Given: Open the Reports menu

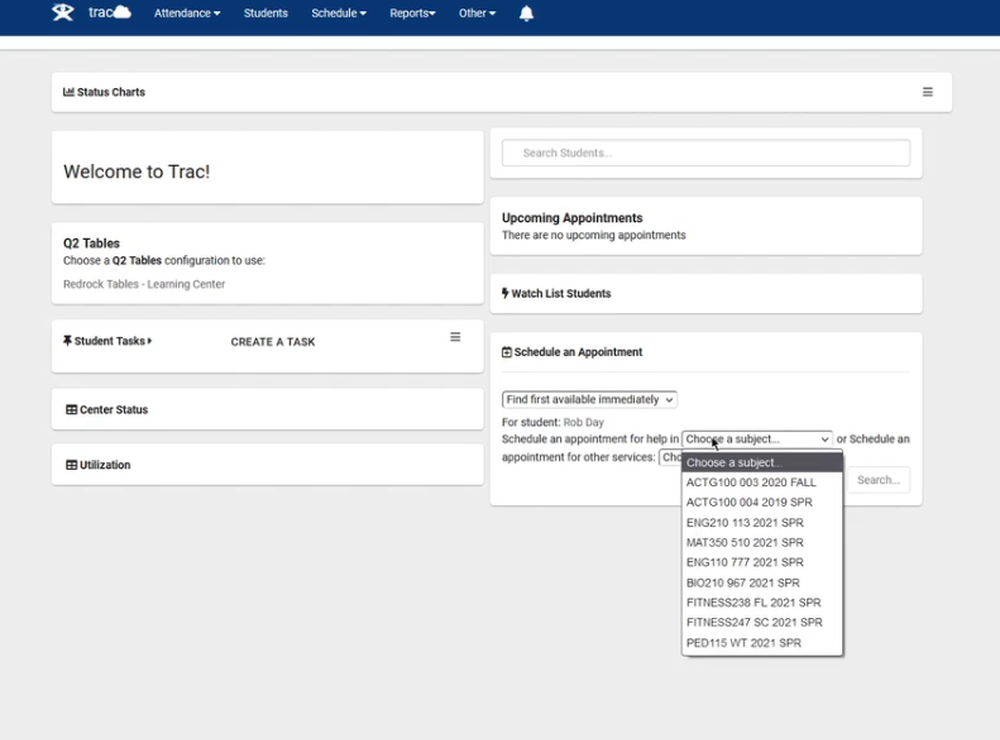Looking at the screenshot, I should pos(413,13).
